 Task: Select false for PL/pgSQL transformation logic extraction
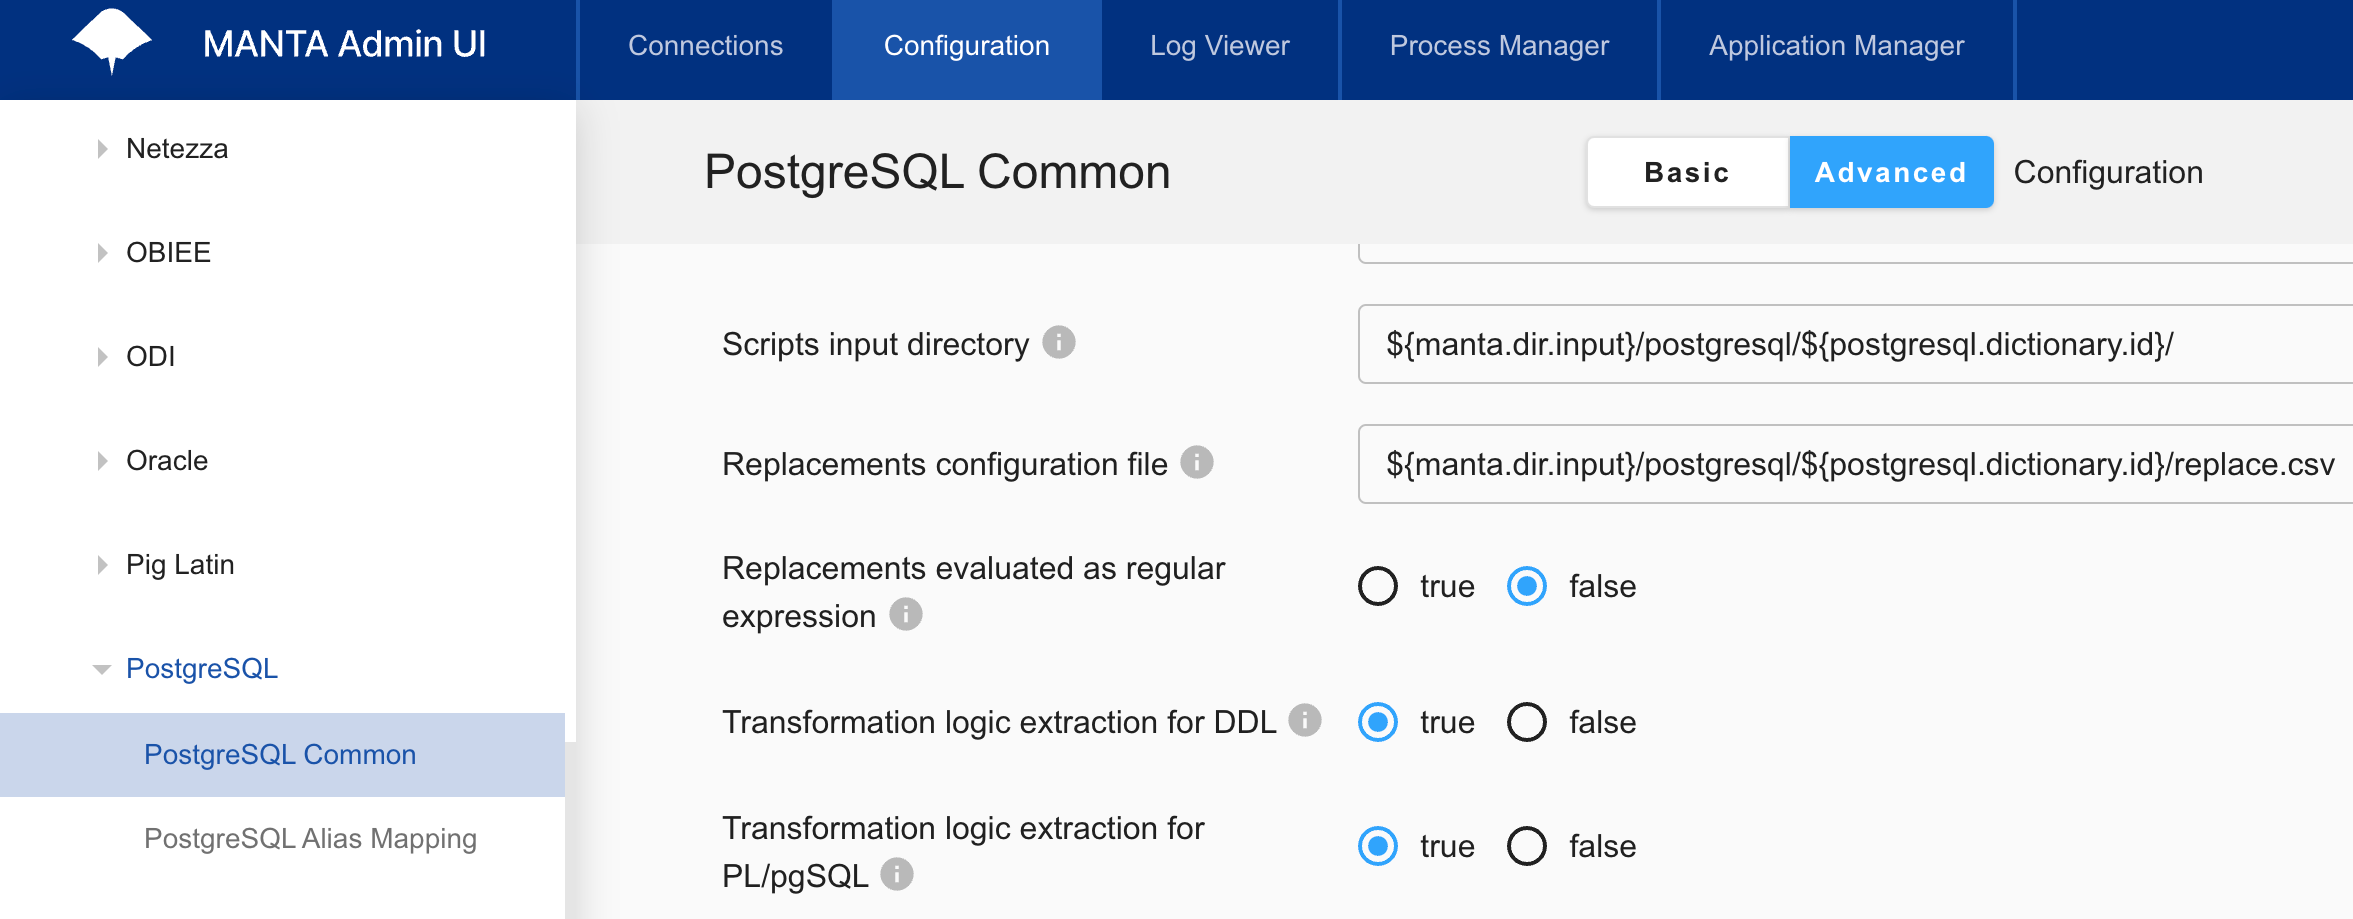coord(1525,846)
